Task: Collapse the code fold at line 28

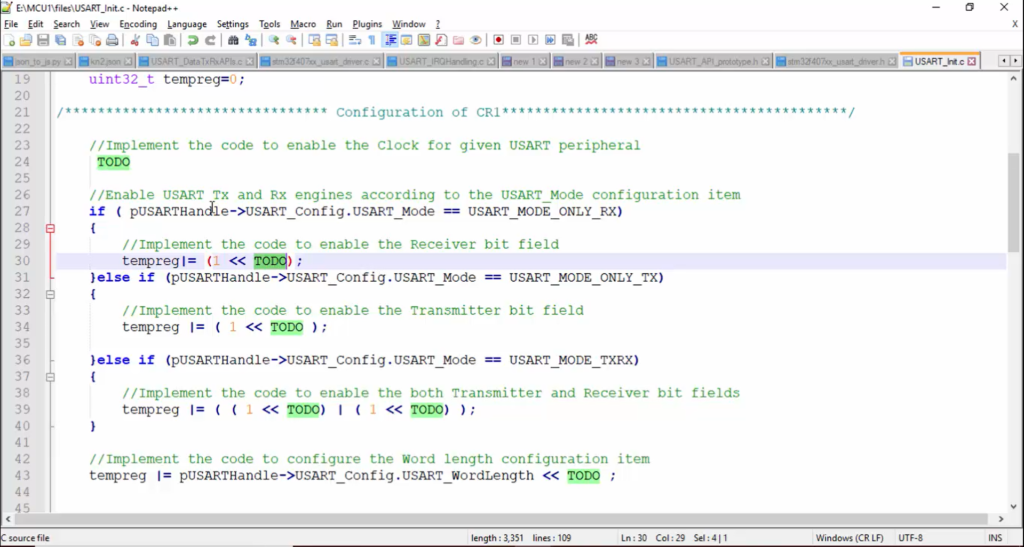Action: [50, 228]
